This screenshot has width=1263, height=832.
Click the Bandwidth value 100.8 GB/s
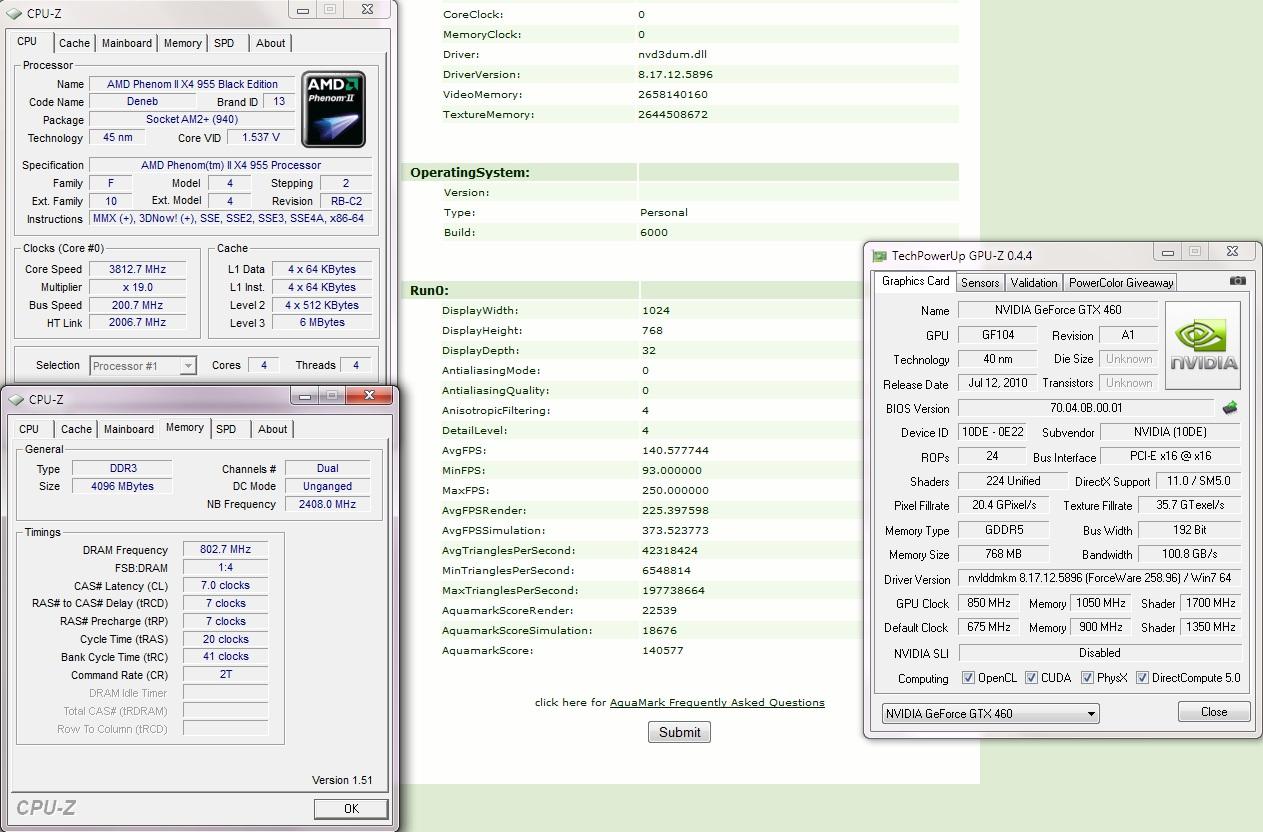[x=1189, y=554]
